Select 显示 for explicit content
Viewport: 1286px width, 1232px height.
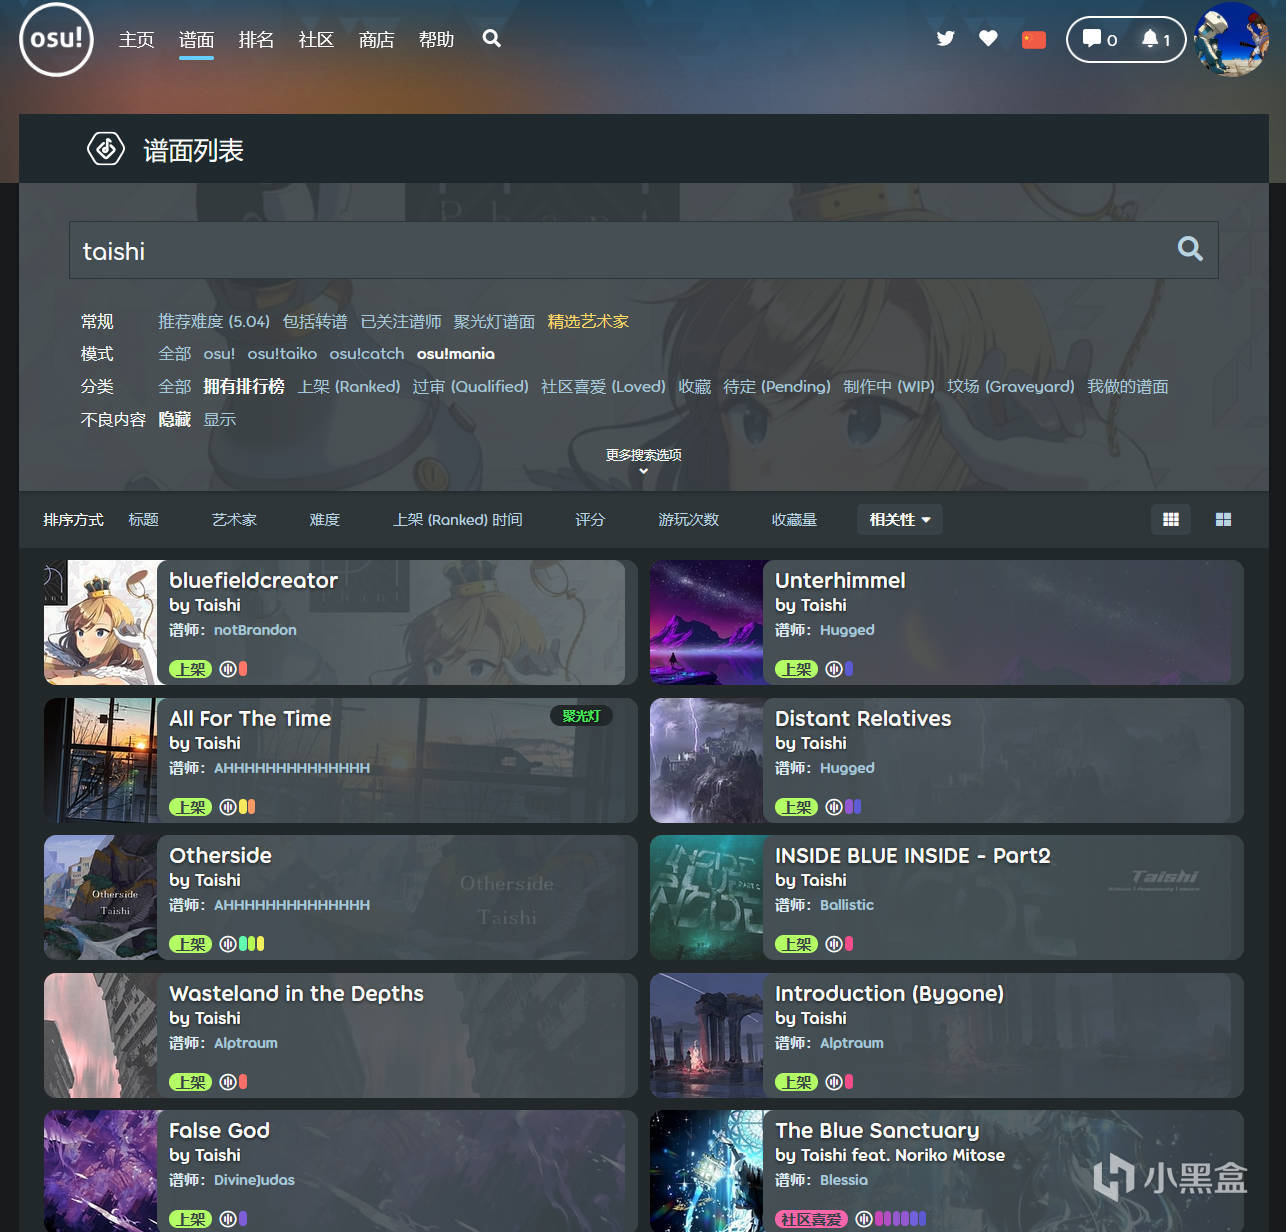coord(220,419)
